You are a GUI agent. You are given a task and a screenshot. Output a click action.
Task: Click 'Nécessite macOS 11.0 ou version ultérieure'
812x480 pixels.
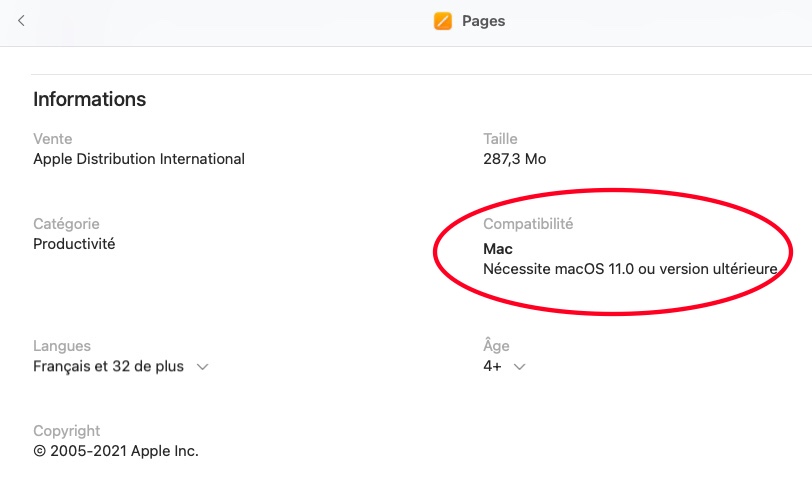tap(630, 268)
